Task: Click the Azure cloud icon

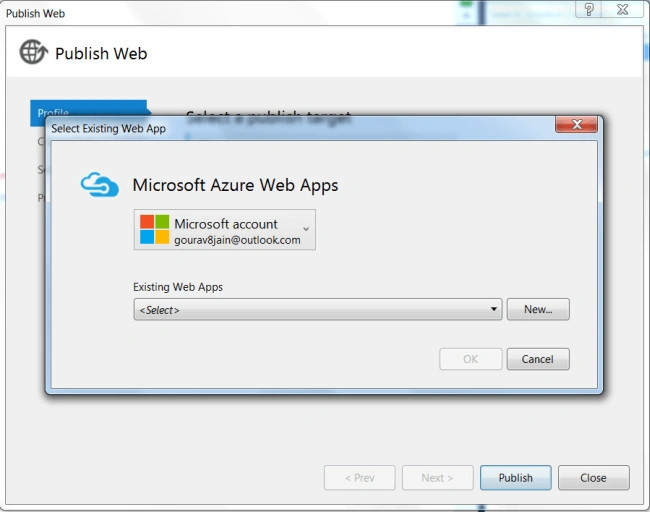Action: pos(99,184)
